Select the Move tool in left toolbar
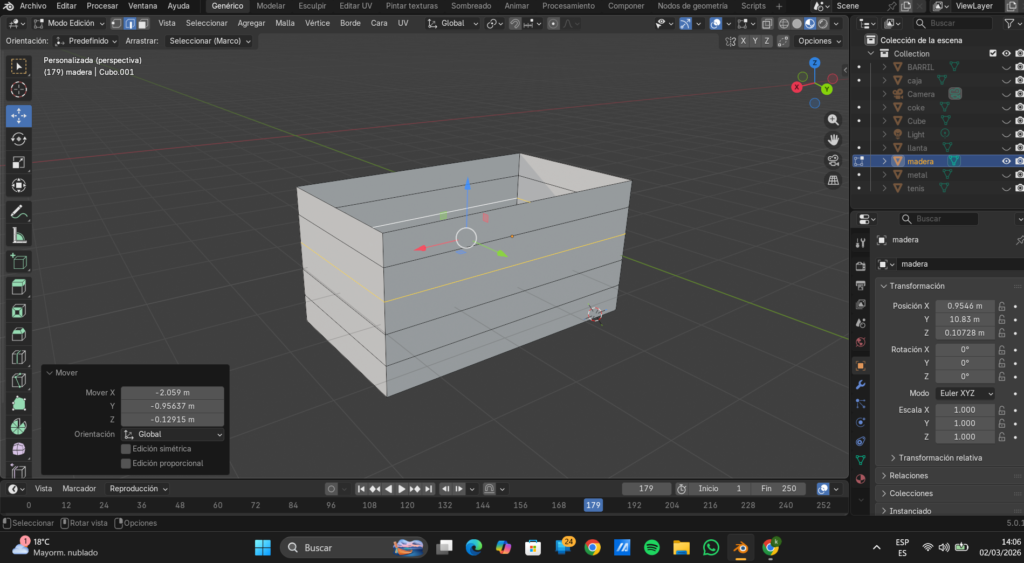Image resolution: width=1024 pixels, height=563 pixels. 18,115
